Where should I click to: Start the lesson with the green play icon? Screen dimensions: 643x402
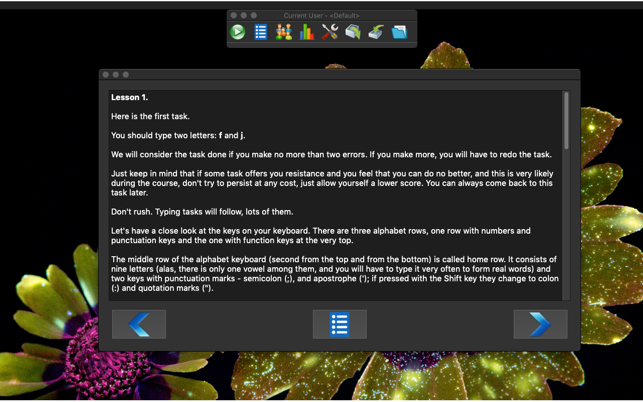pyautogui.click(x=237, y=32)
